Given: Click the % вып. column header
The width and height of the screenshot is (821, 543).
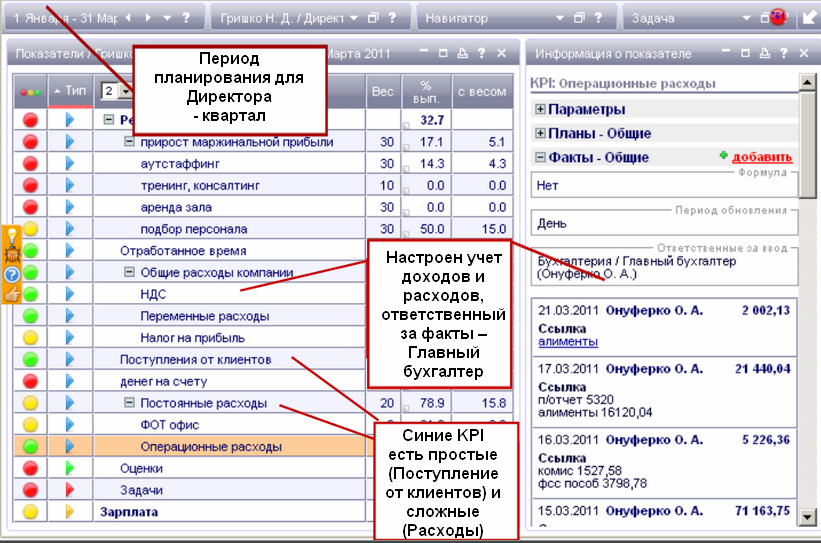Looking at the screenshot, I should (426, 92).
